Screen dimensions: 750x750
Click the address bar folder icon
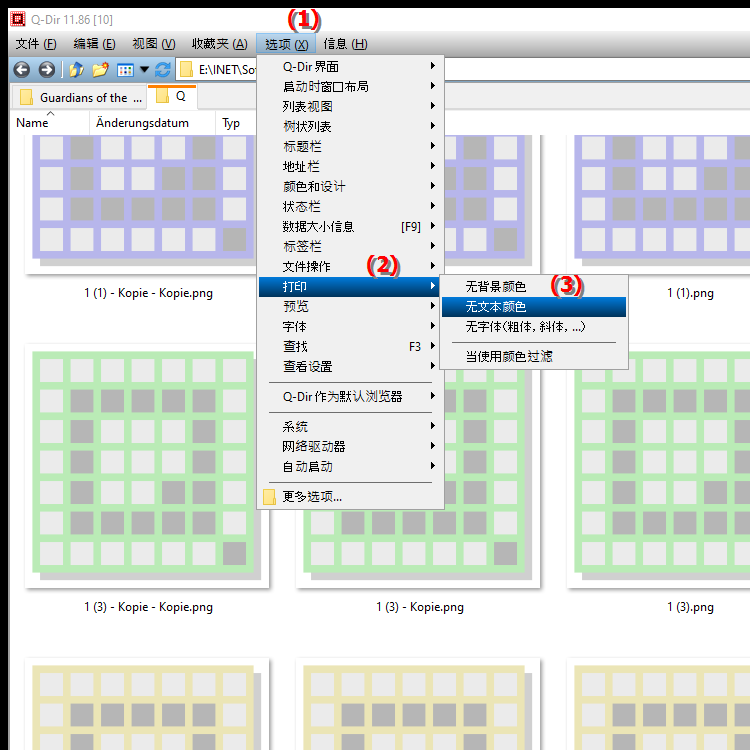click(x=186, y=70)
